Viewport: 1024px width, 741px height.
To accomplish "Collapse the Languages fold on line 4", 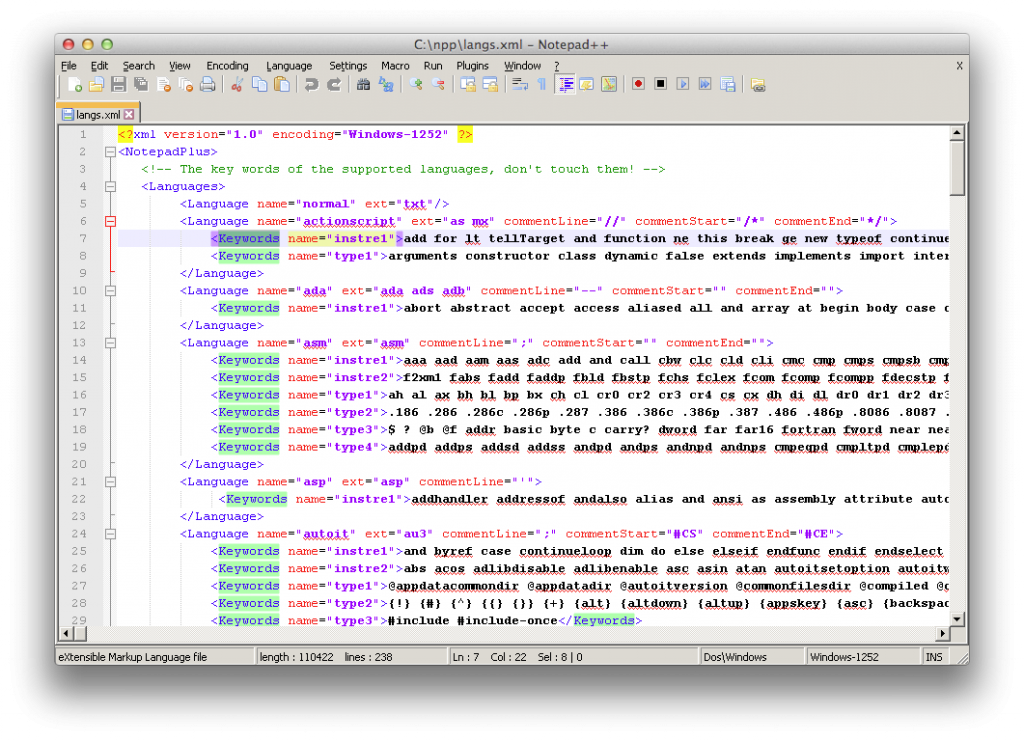I will click(x=110, y=187).
